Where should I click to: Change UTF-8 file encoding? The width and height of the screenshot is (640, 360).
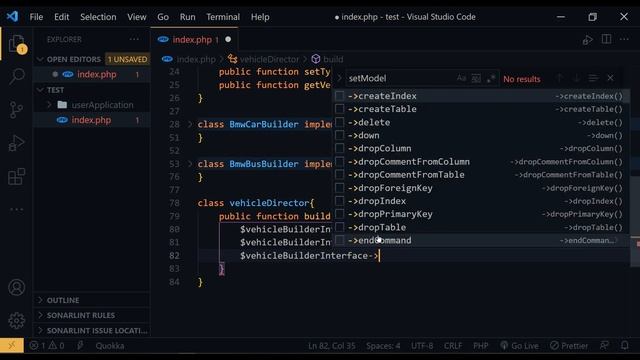tap(422, 346)
